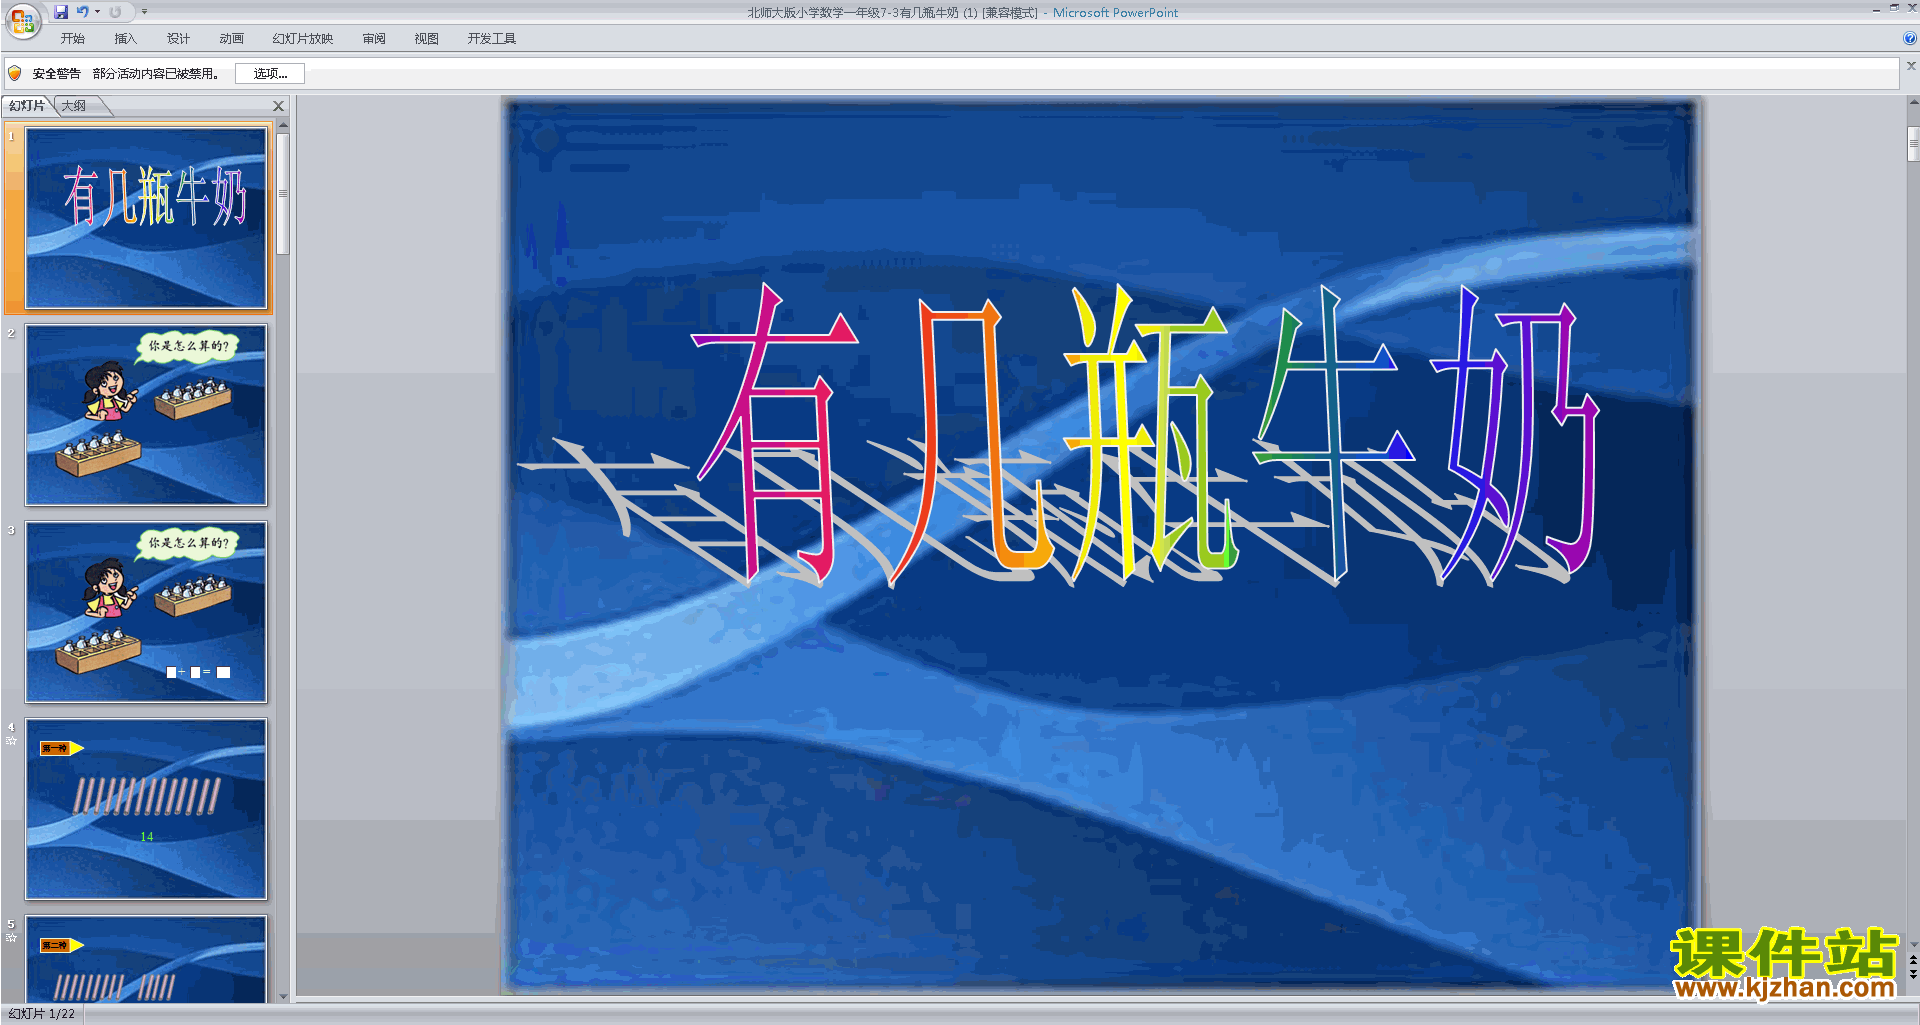Go to previous slide double-arrow button
This screenshot has width=1920, height=1025.
1913,961
